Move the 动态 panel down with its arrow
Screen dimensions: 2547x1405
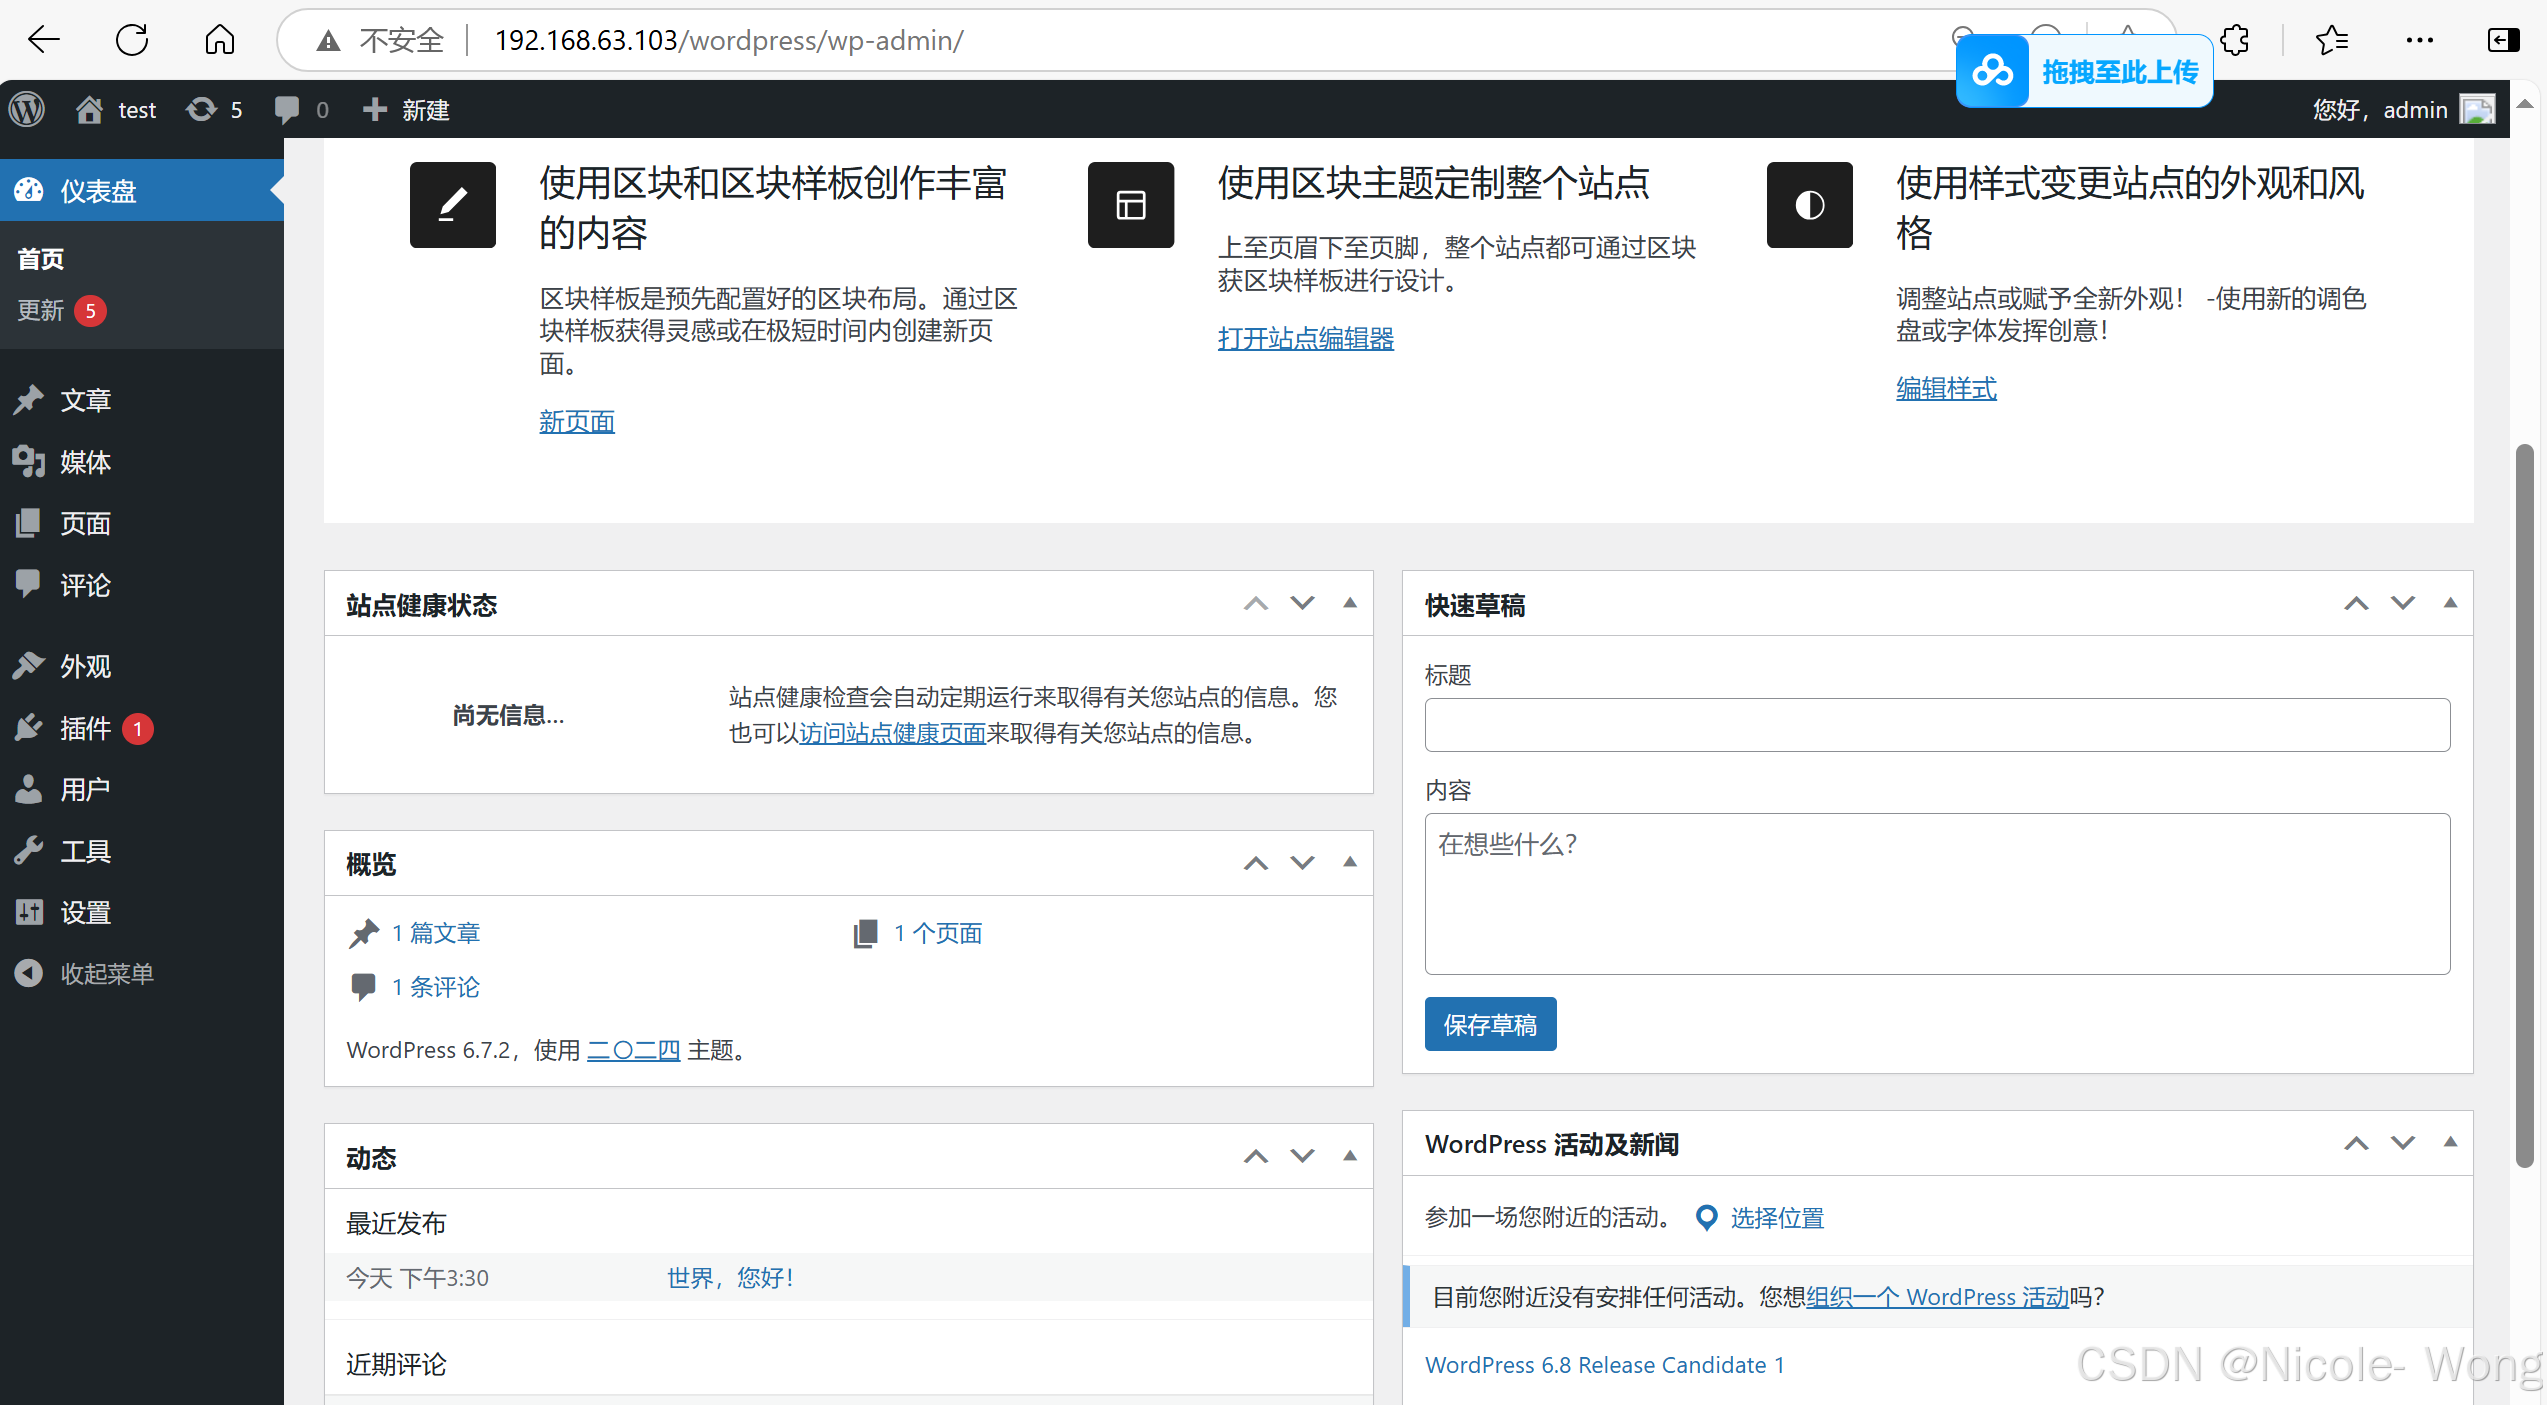coord(1301,1156)
